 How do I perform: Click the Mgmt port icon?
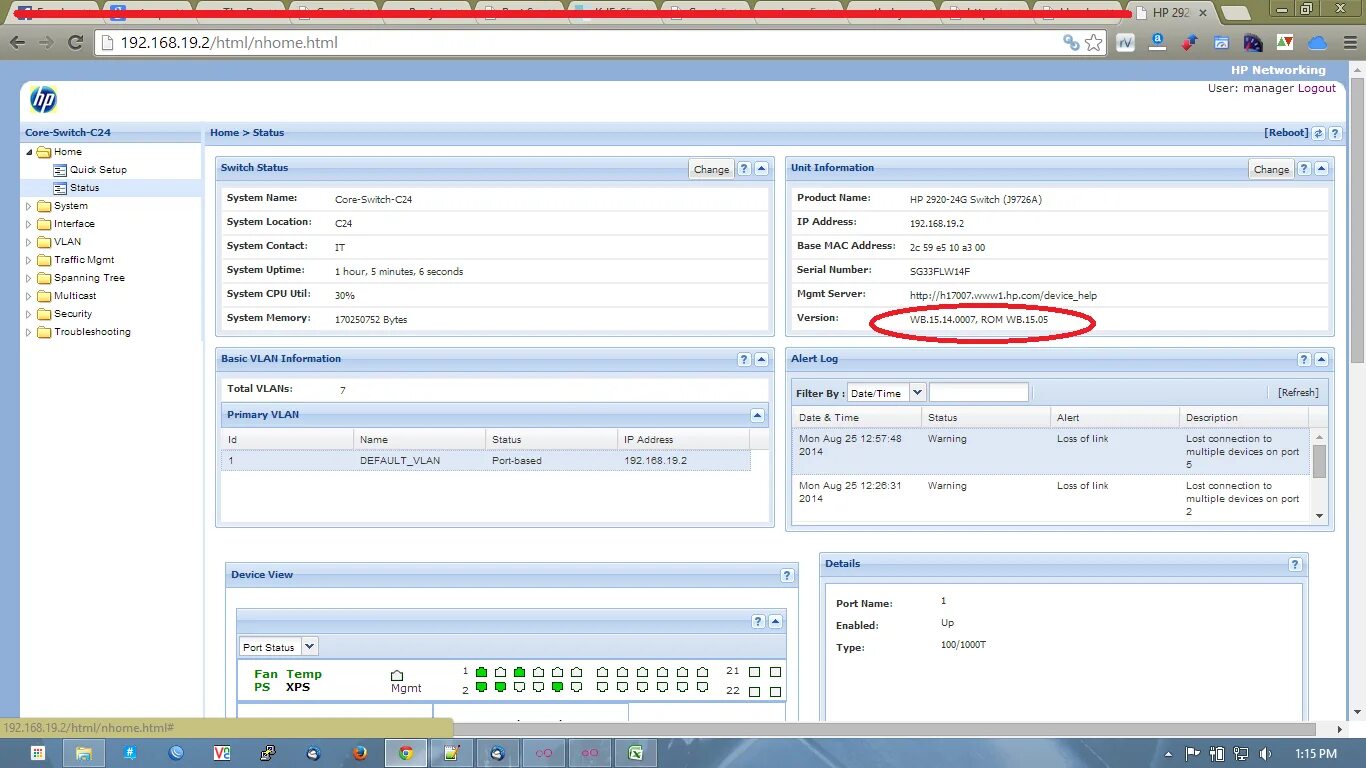point(397,675)
